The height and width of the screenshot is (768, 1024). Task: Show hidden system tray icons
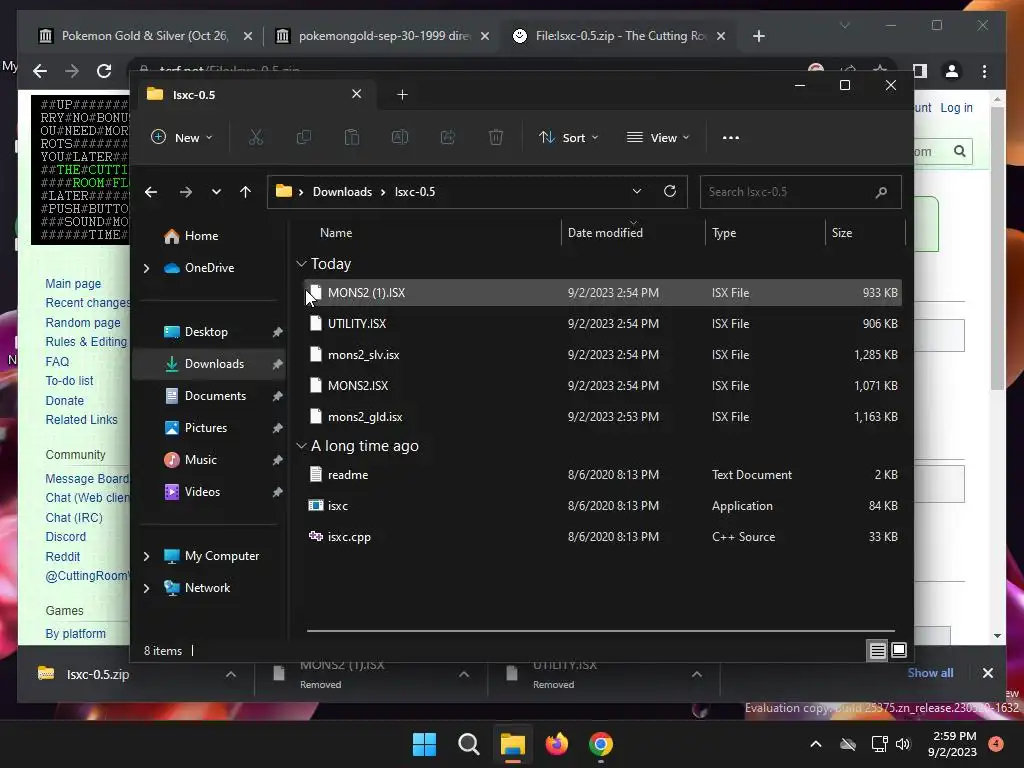pos(816,744)
